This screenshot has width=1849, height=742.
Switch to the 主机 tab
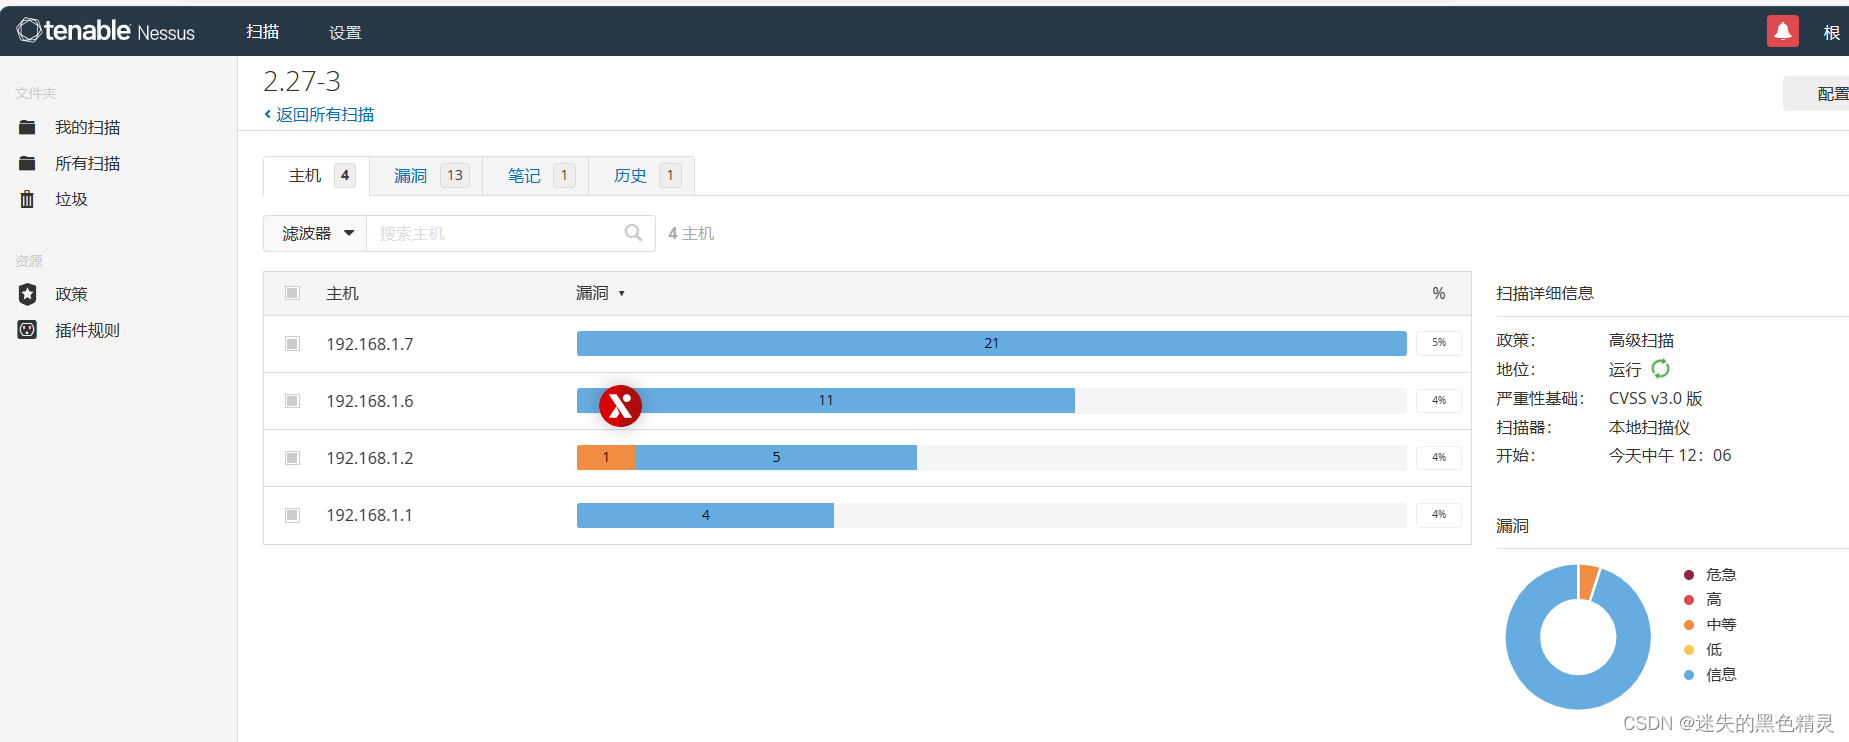316,176
